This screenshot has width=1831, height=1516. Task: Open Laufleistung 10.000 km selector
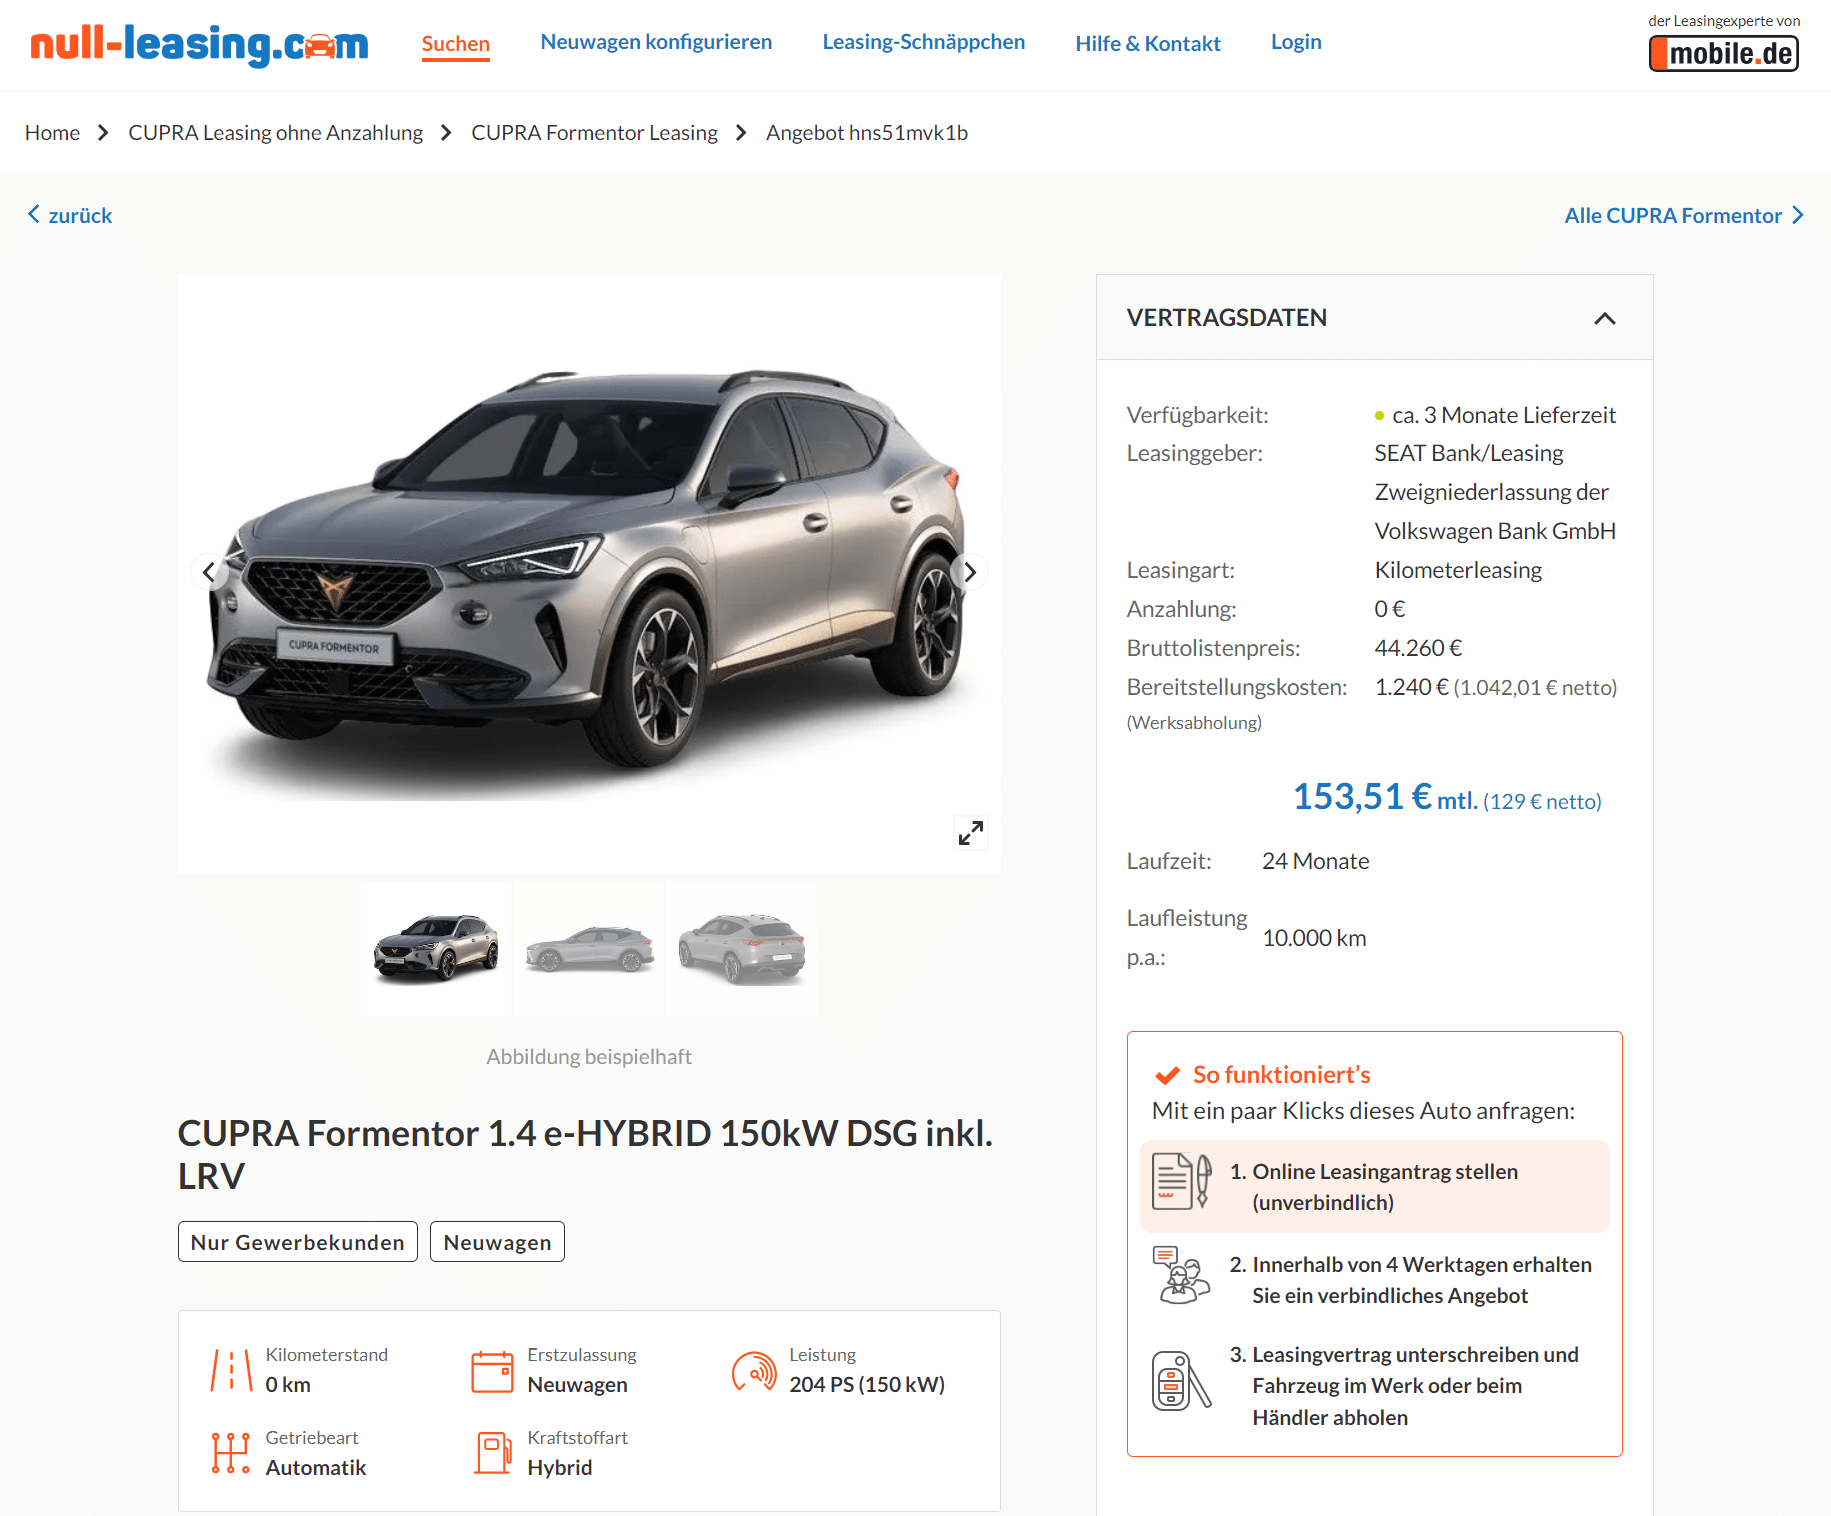click(1314, 938)
